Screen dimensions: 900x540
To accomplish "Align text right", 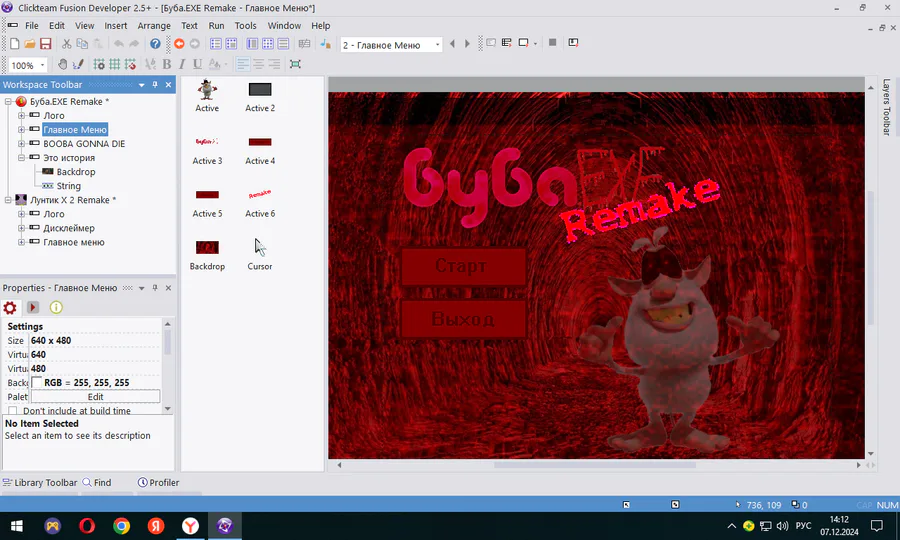I will click(274, 64).
